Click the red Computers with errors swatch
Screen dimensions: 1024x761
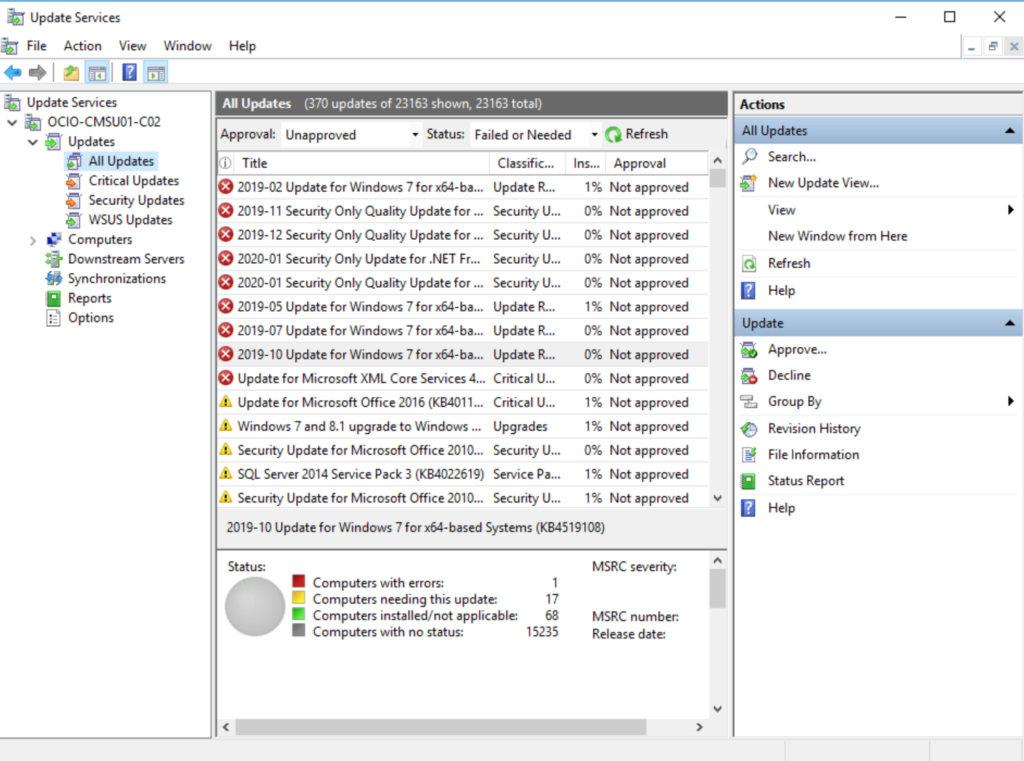298,581
